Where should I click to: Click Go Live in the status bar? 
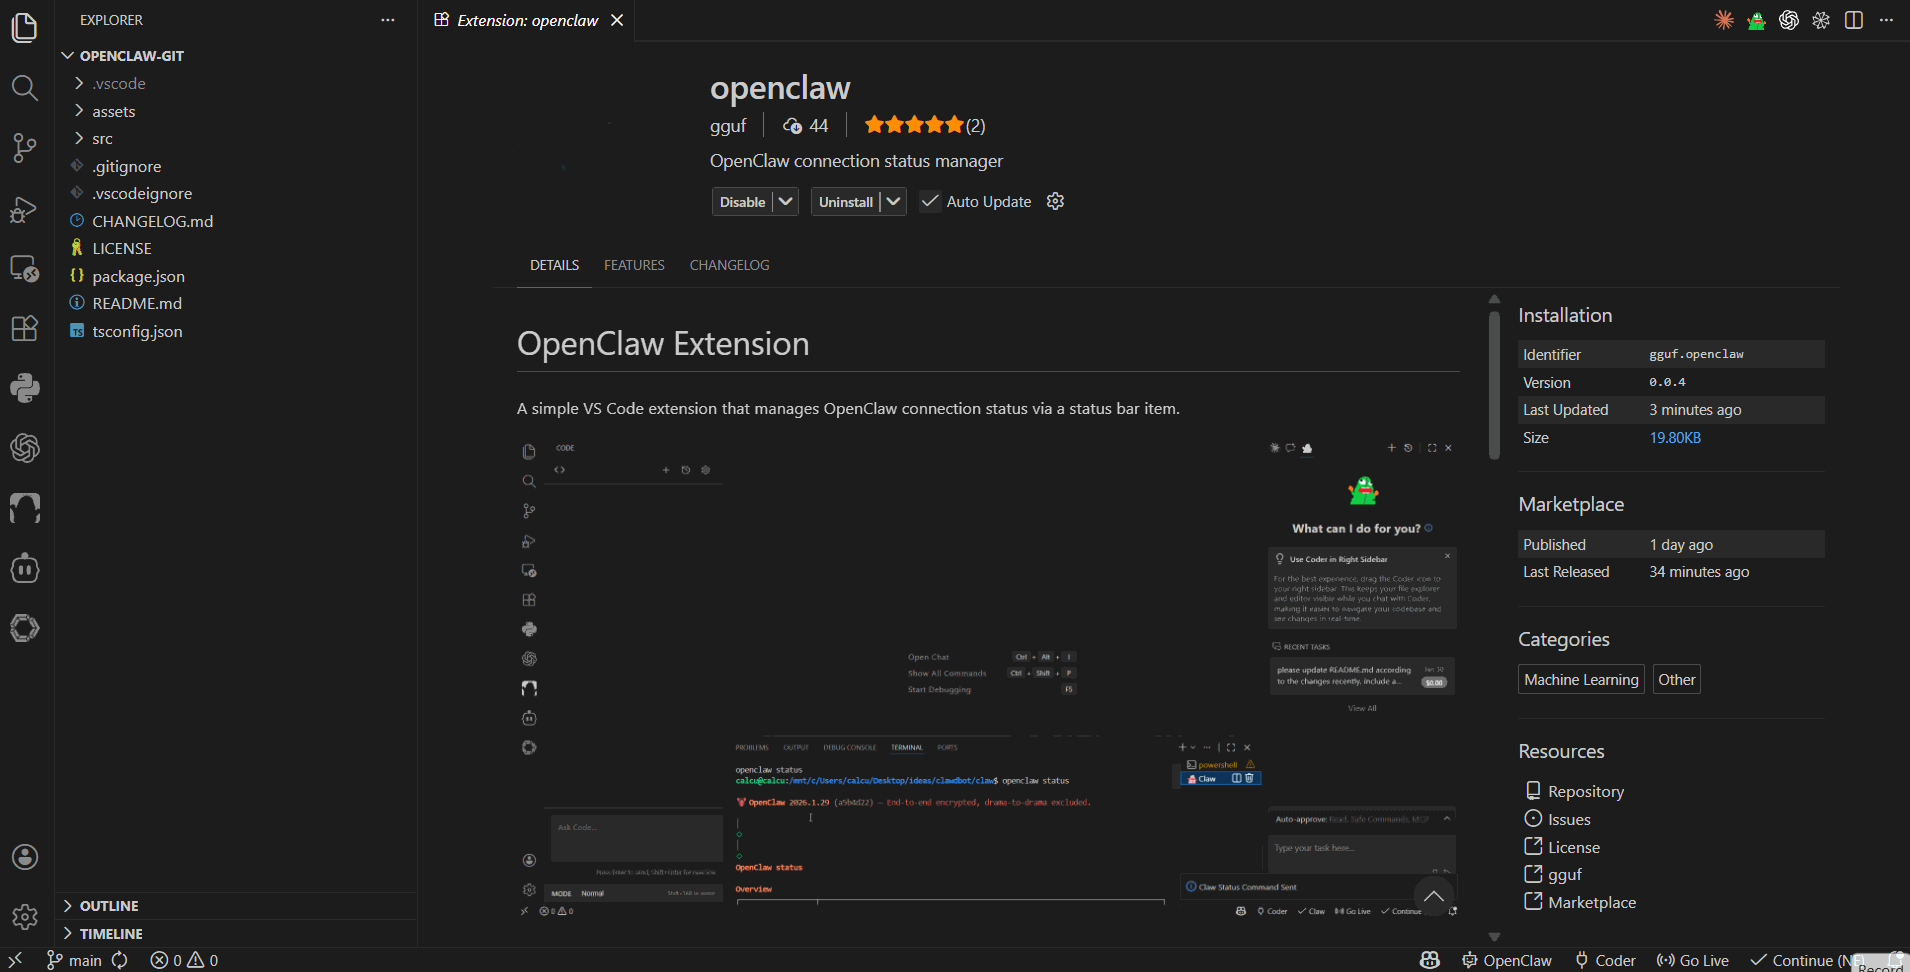pyautogui.click(x=1693, y=960)
